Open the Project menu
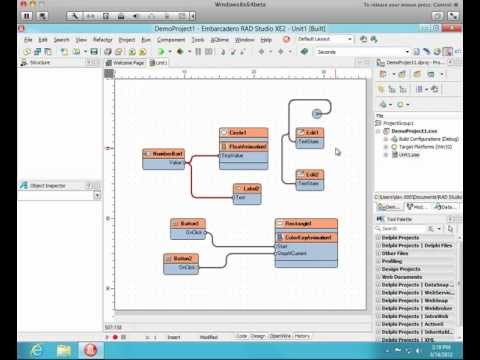480x360 pixels. (x=127, y=40)
